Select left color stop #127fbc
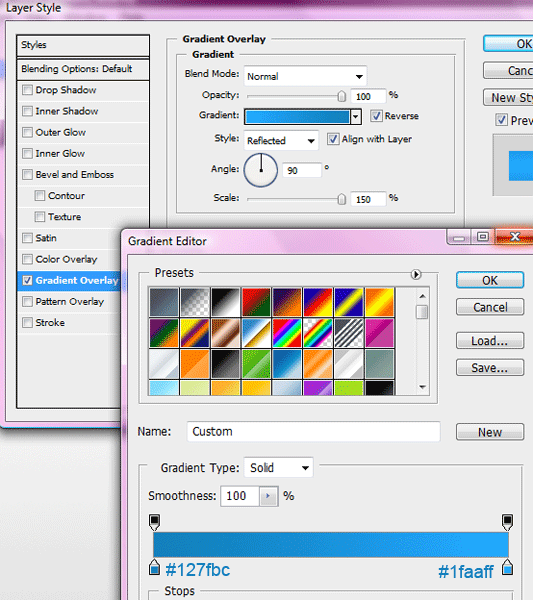Viewport: 533px width, 600px height. 154,567
